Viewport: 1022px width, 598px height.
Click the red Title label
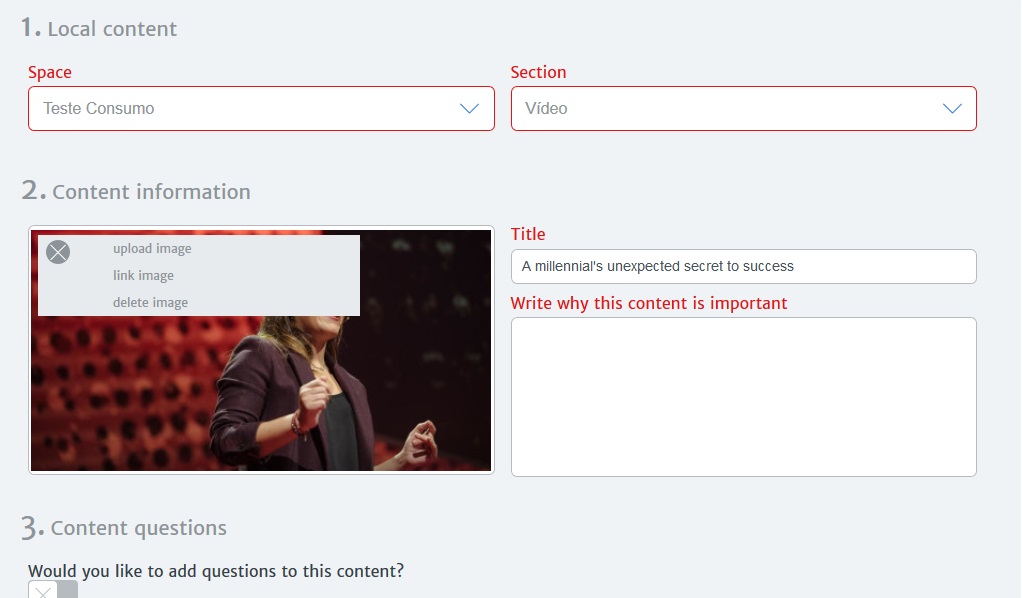click(528, 234)
